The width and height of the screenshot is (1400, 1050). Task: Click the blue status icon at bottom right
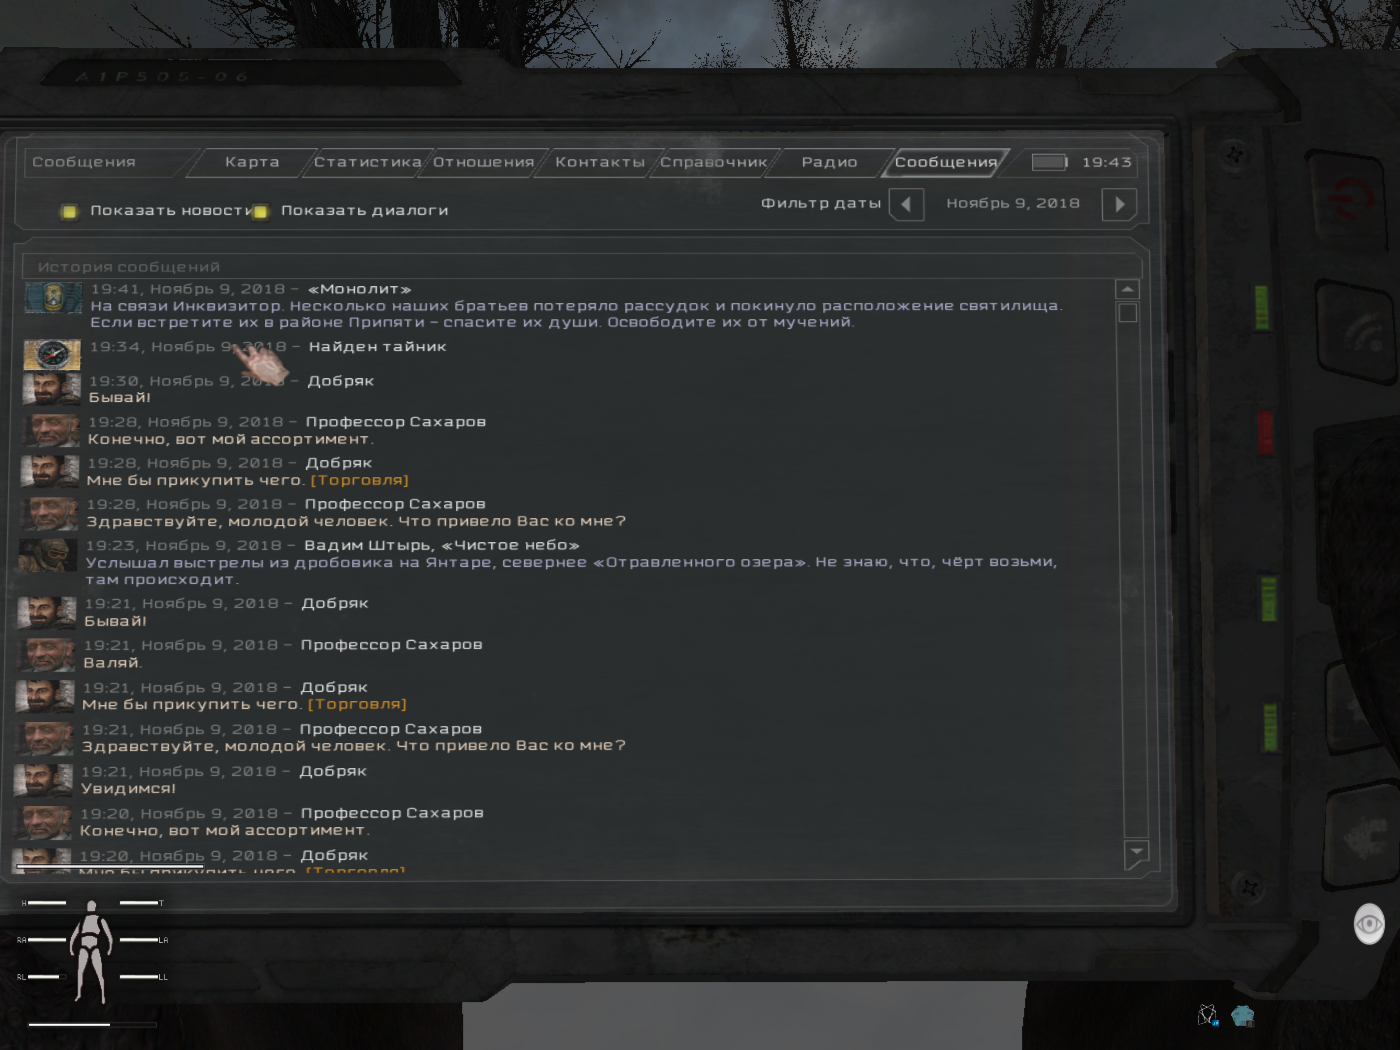coord(1242,1016)
